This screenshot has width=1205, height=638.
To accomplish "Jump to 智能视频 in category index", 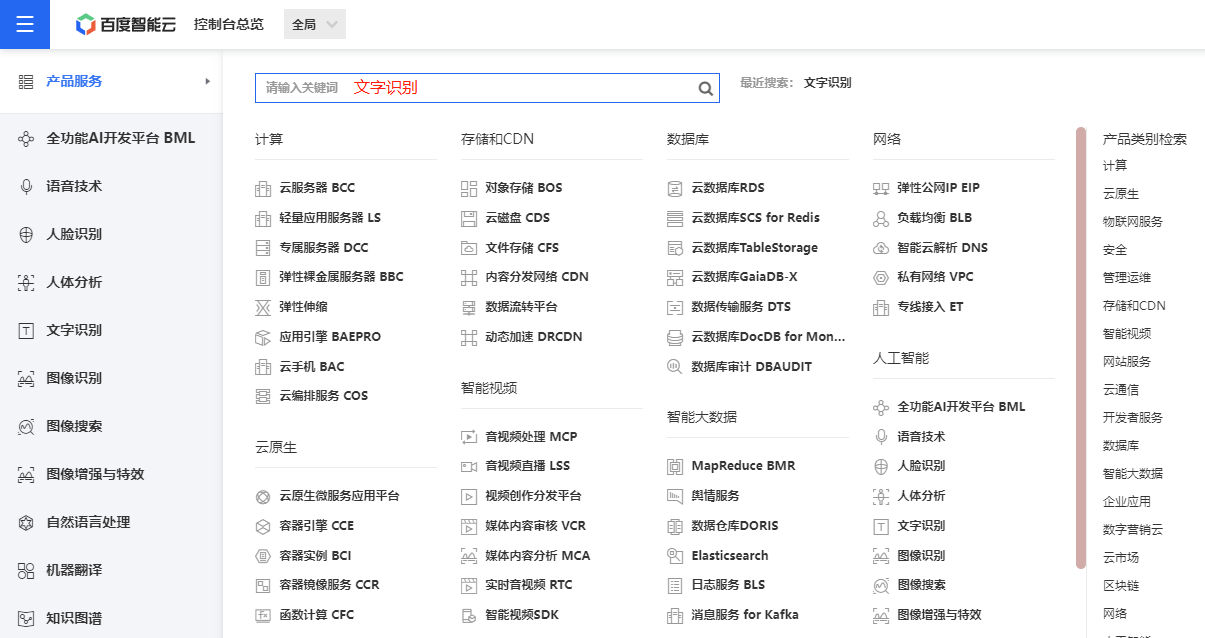I will pyautogui.click(x=1127, y=334).
